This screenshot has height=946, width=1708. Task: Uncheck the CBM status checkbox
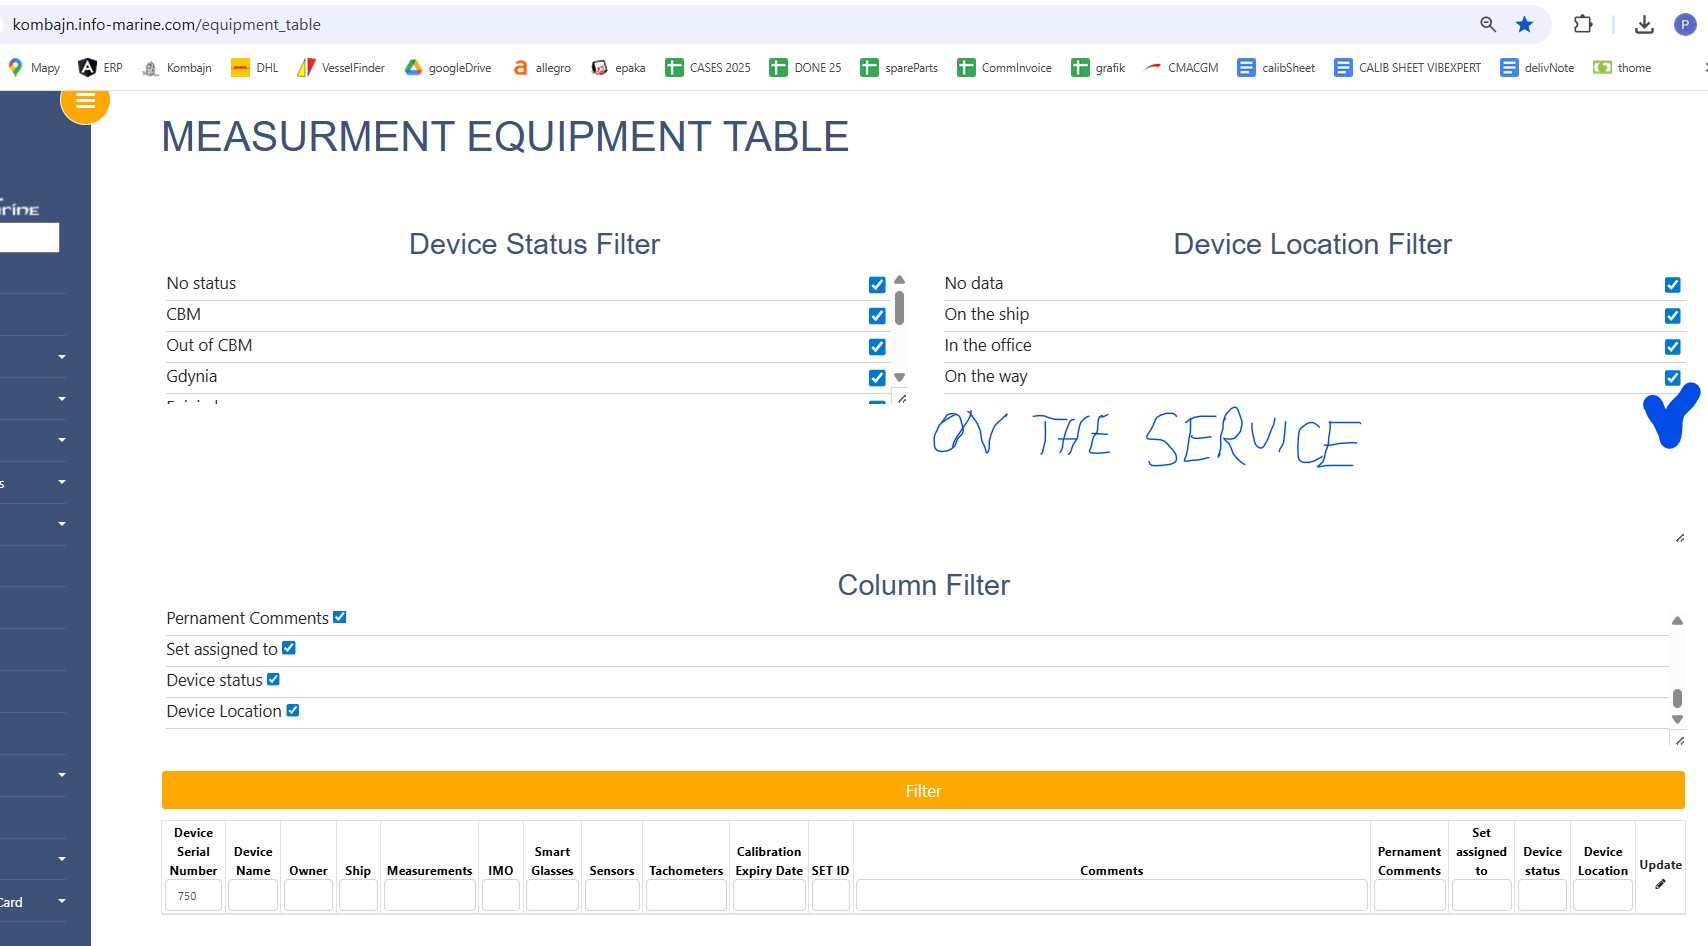877,316
